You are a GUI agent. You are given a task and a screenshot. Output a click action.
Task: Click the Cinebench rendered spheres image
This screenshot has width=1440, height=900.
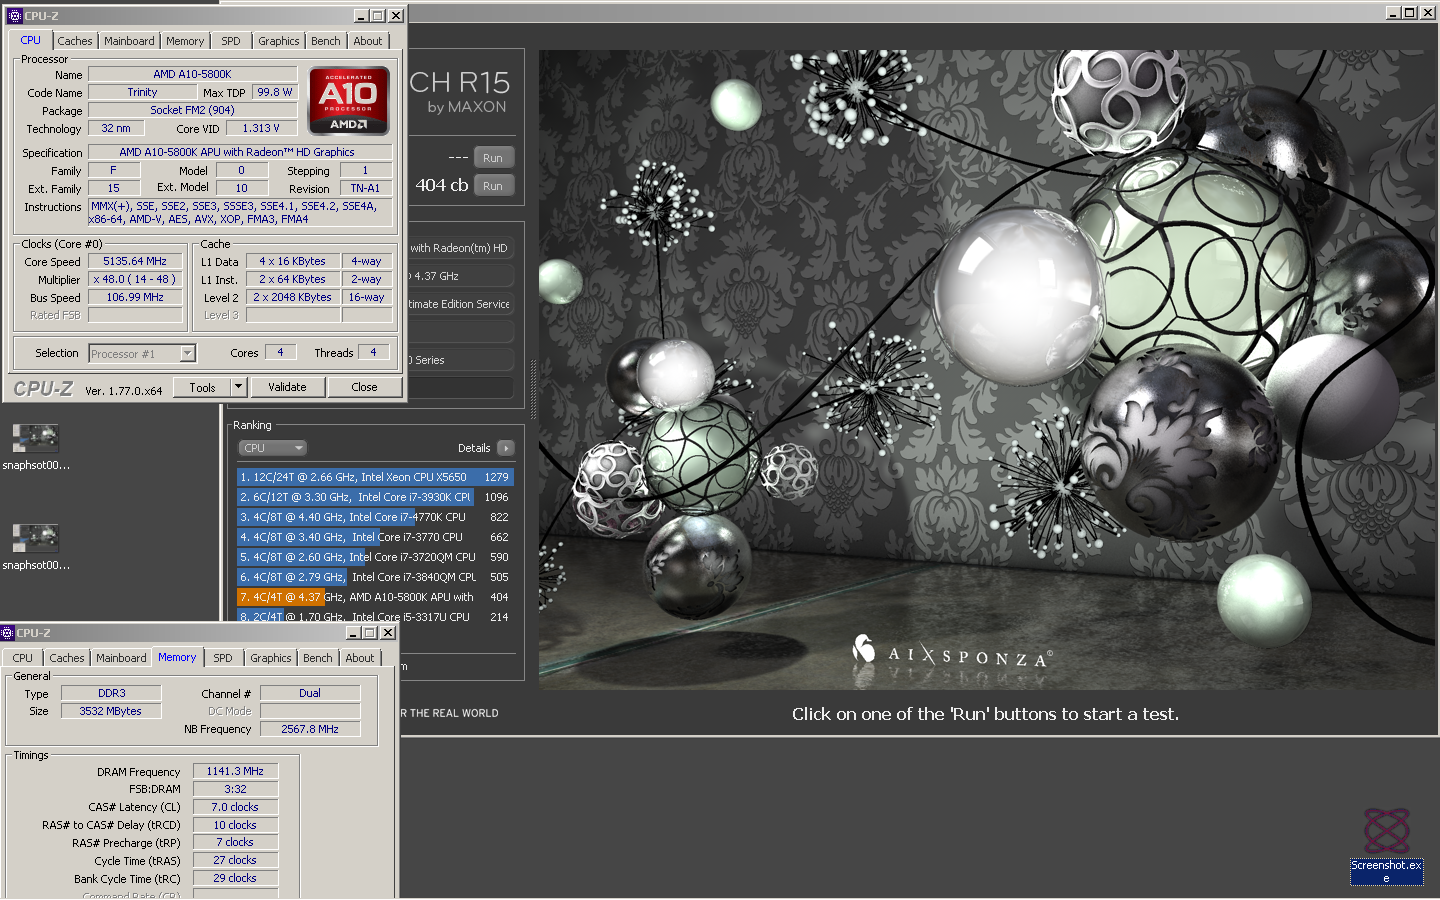(x=987, y=369)
